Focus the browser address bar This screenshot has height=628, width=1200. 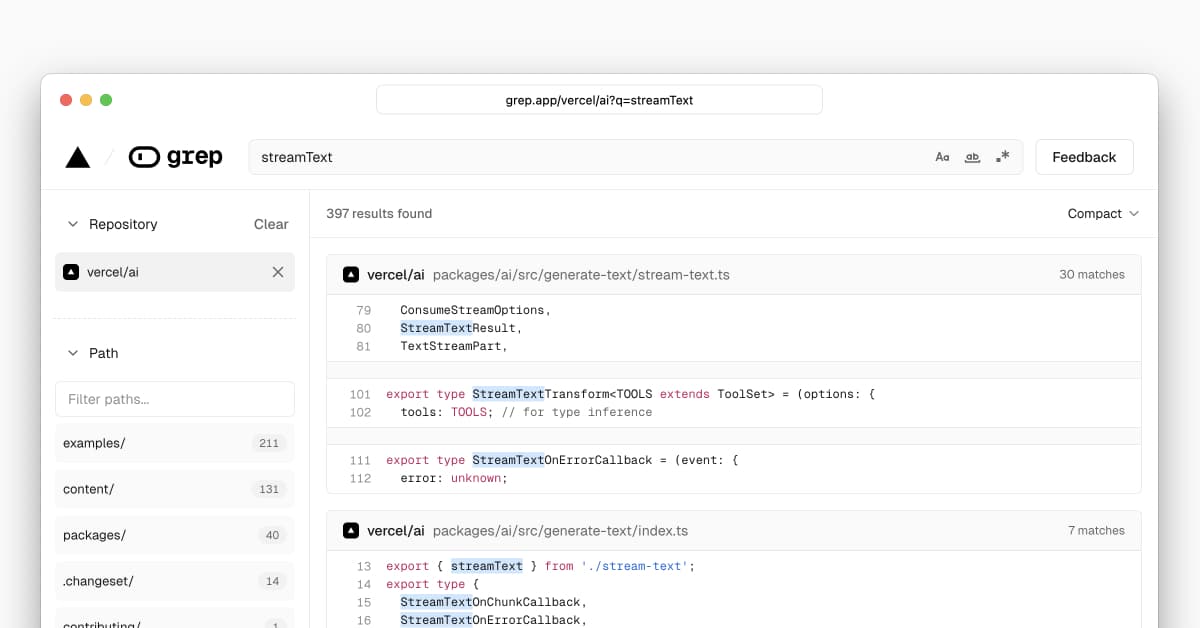coord(599,100)
